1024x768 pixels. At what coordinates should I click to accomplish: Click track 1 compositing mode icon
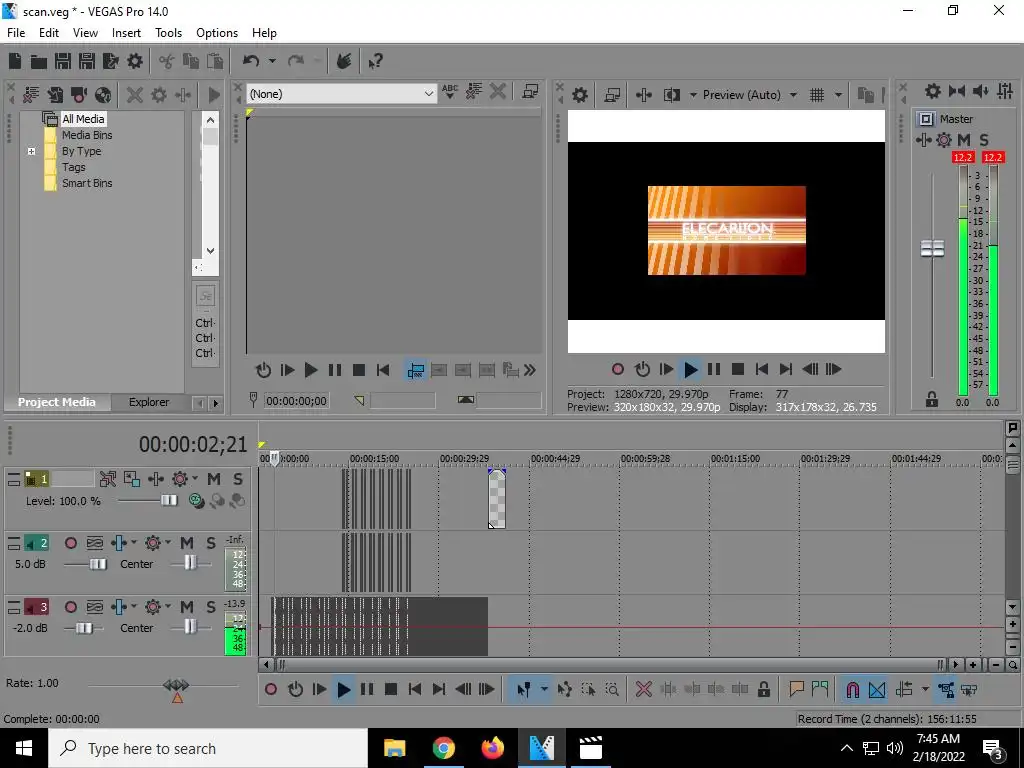196,501
